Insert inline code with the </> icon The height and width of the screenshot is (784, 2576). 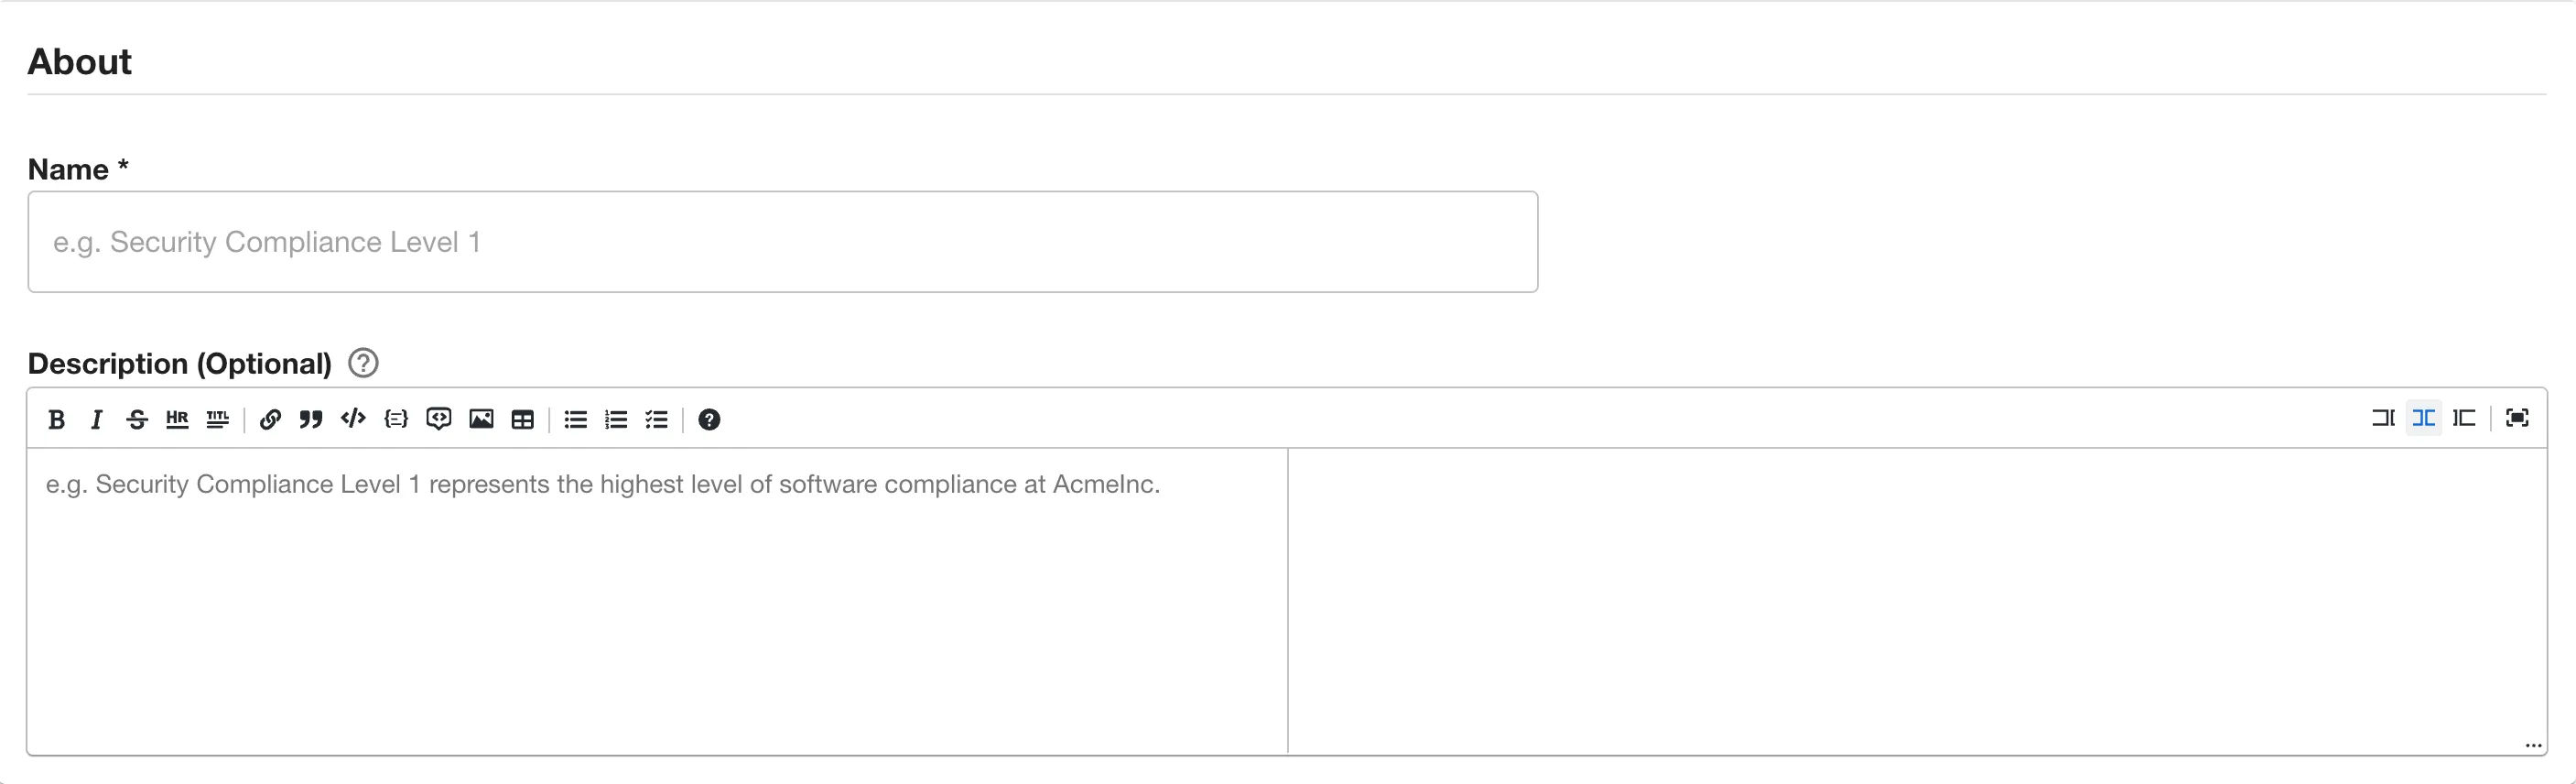[353, 419]
